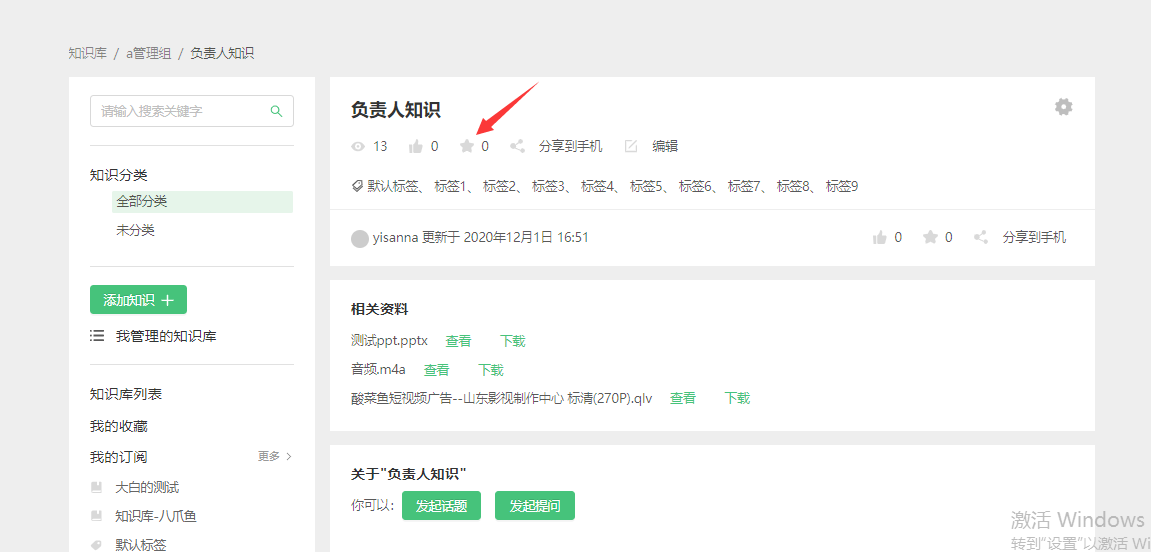Open 我的订阅 in sidebar

(118, 457)
